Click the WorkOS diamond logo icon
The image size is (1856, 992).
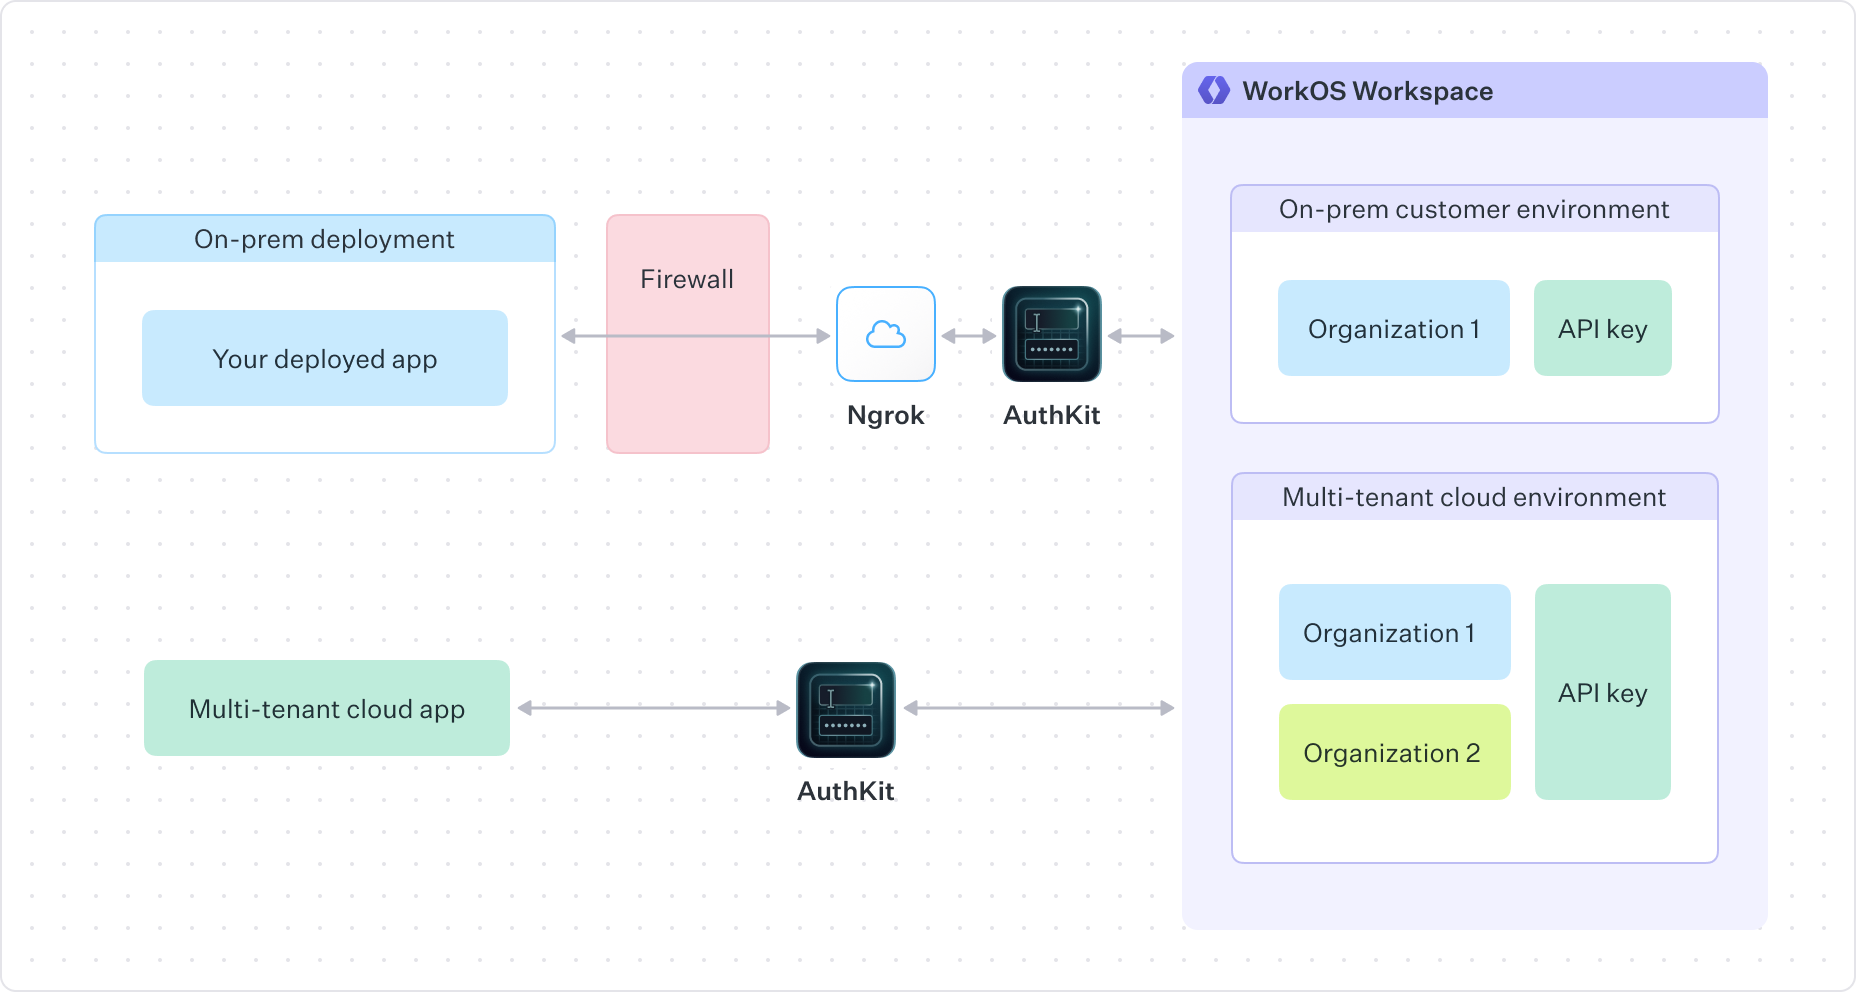coord(1213,91)
